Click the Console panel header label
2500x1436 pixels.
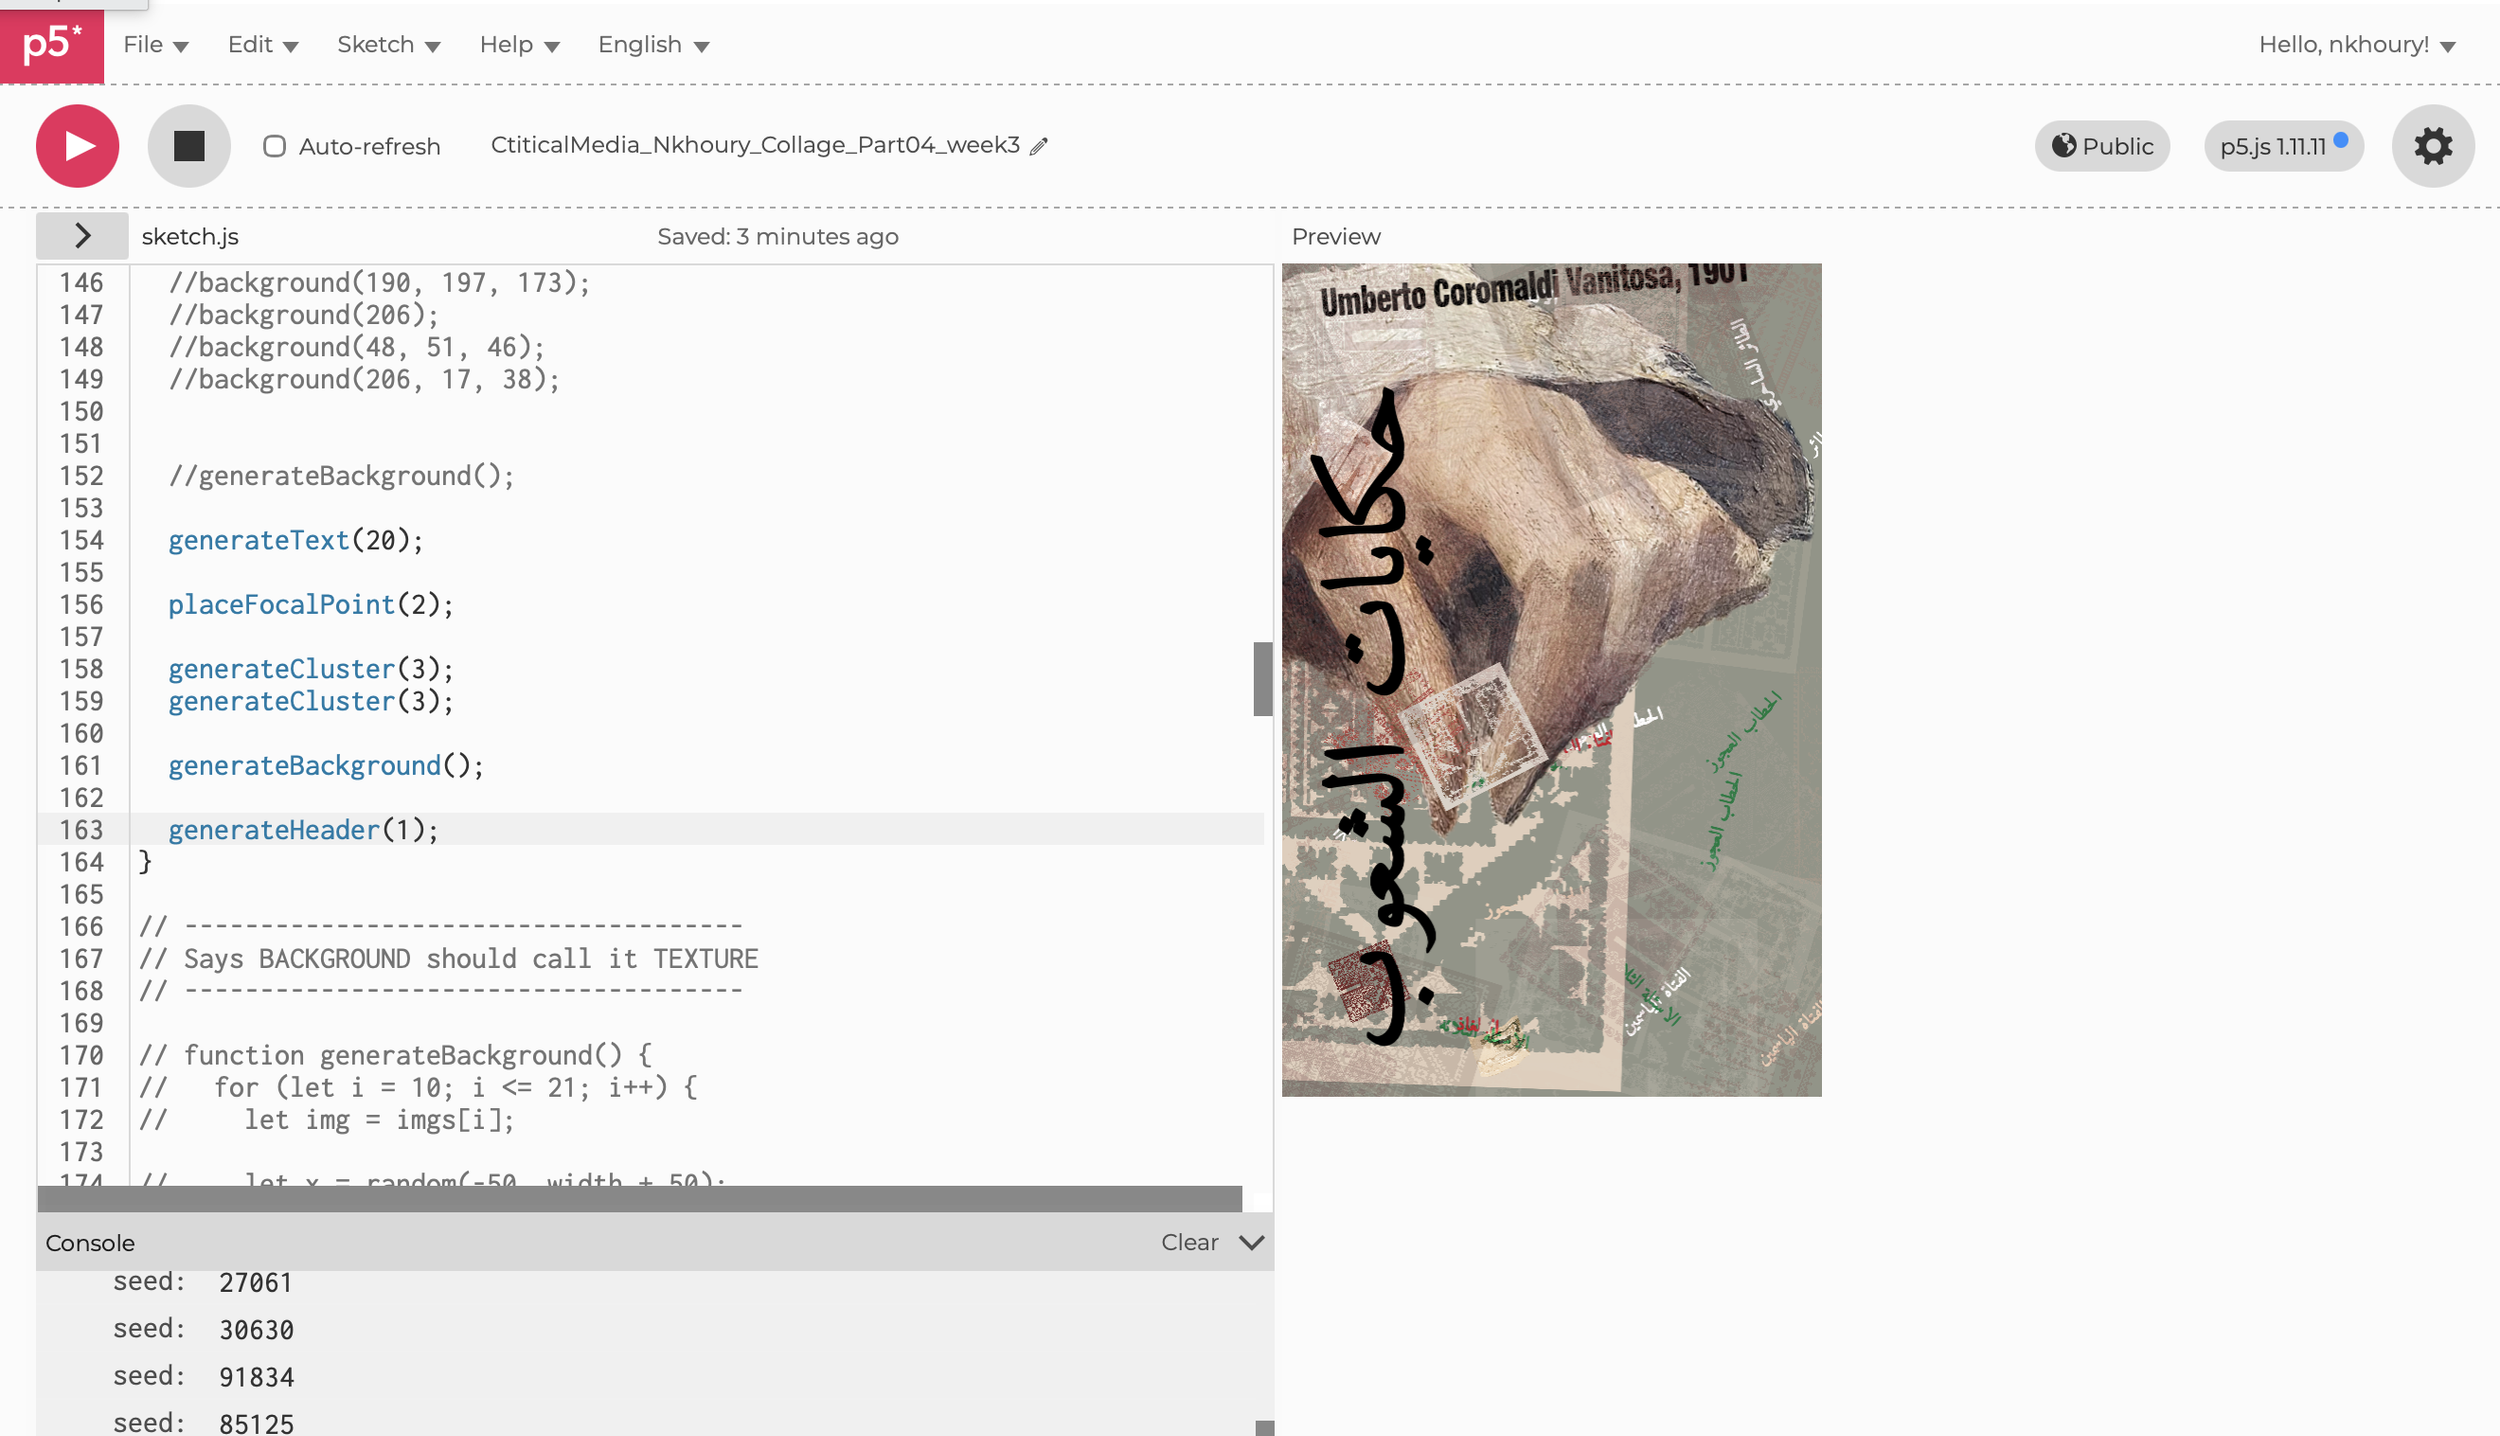(x=90, y=1242)
